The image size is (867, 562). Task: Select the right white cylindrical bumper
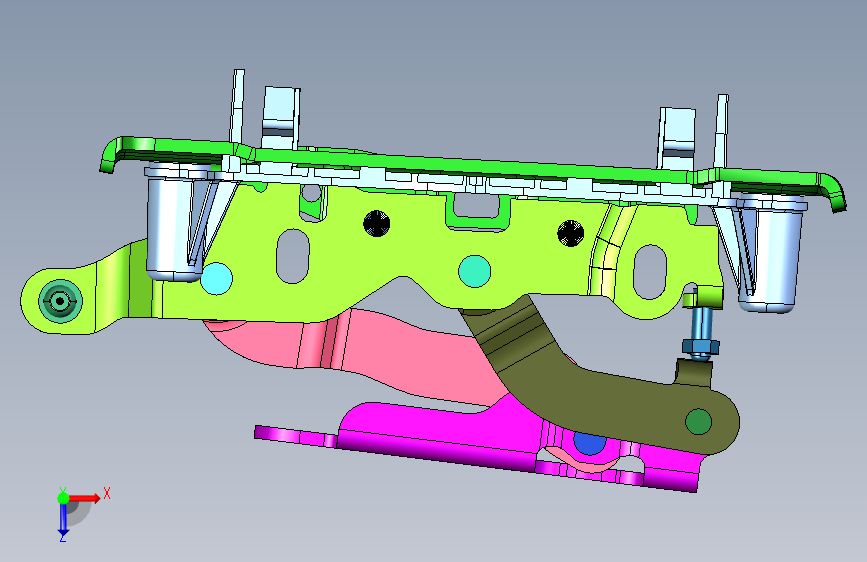[x=774, y=252]
